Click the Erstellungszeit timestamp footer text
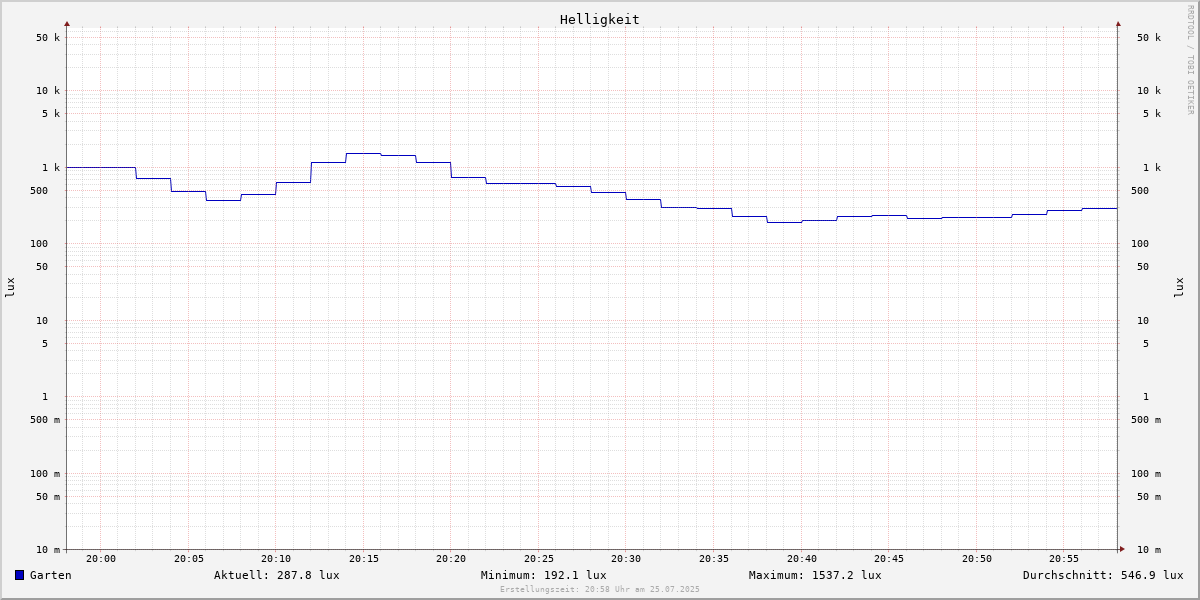Viewport: 1200px width, 600px height. 600,589
